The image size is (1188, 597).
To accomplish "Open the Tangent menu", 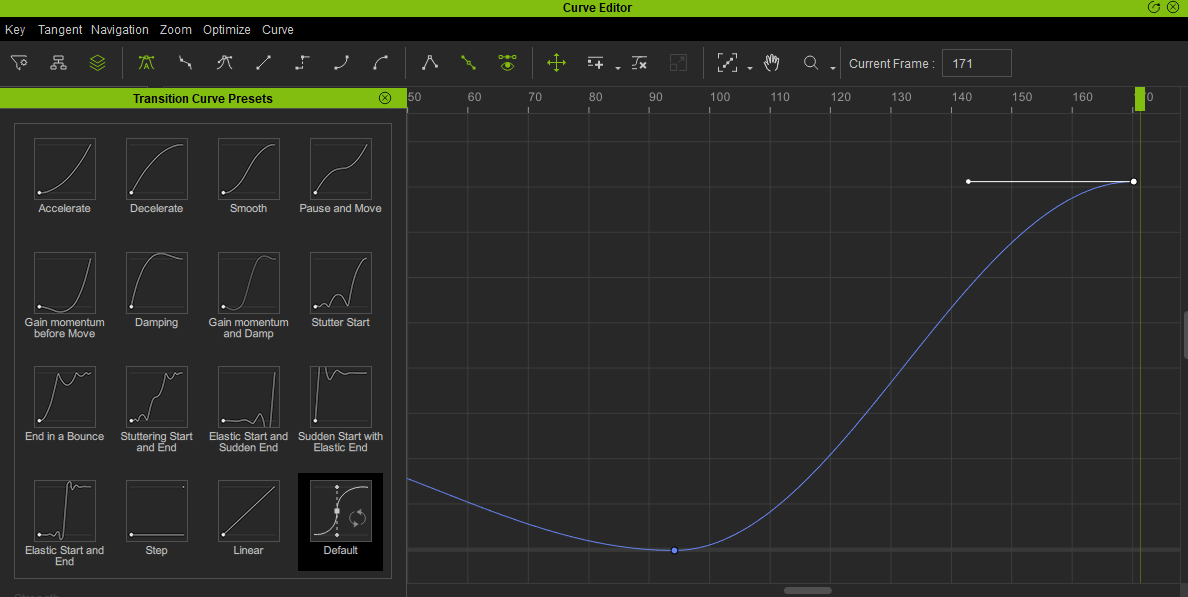I will point(60,30).
